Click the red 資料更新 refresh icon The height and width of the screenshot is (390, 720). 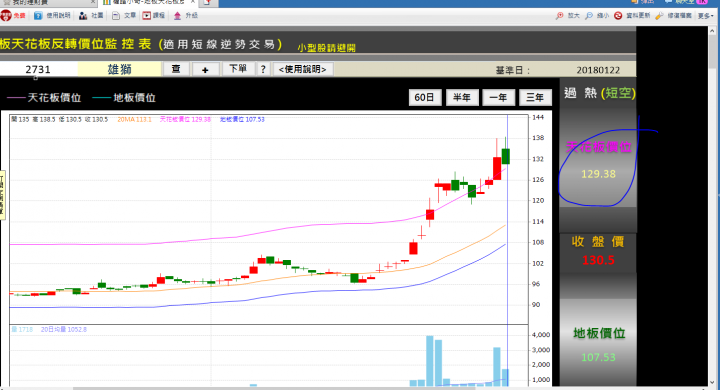point(618,16)
